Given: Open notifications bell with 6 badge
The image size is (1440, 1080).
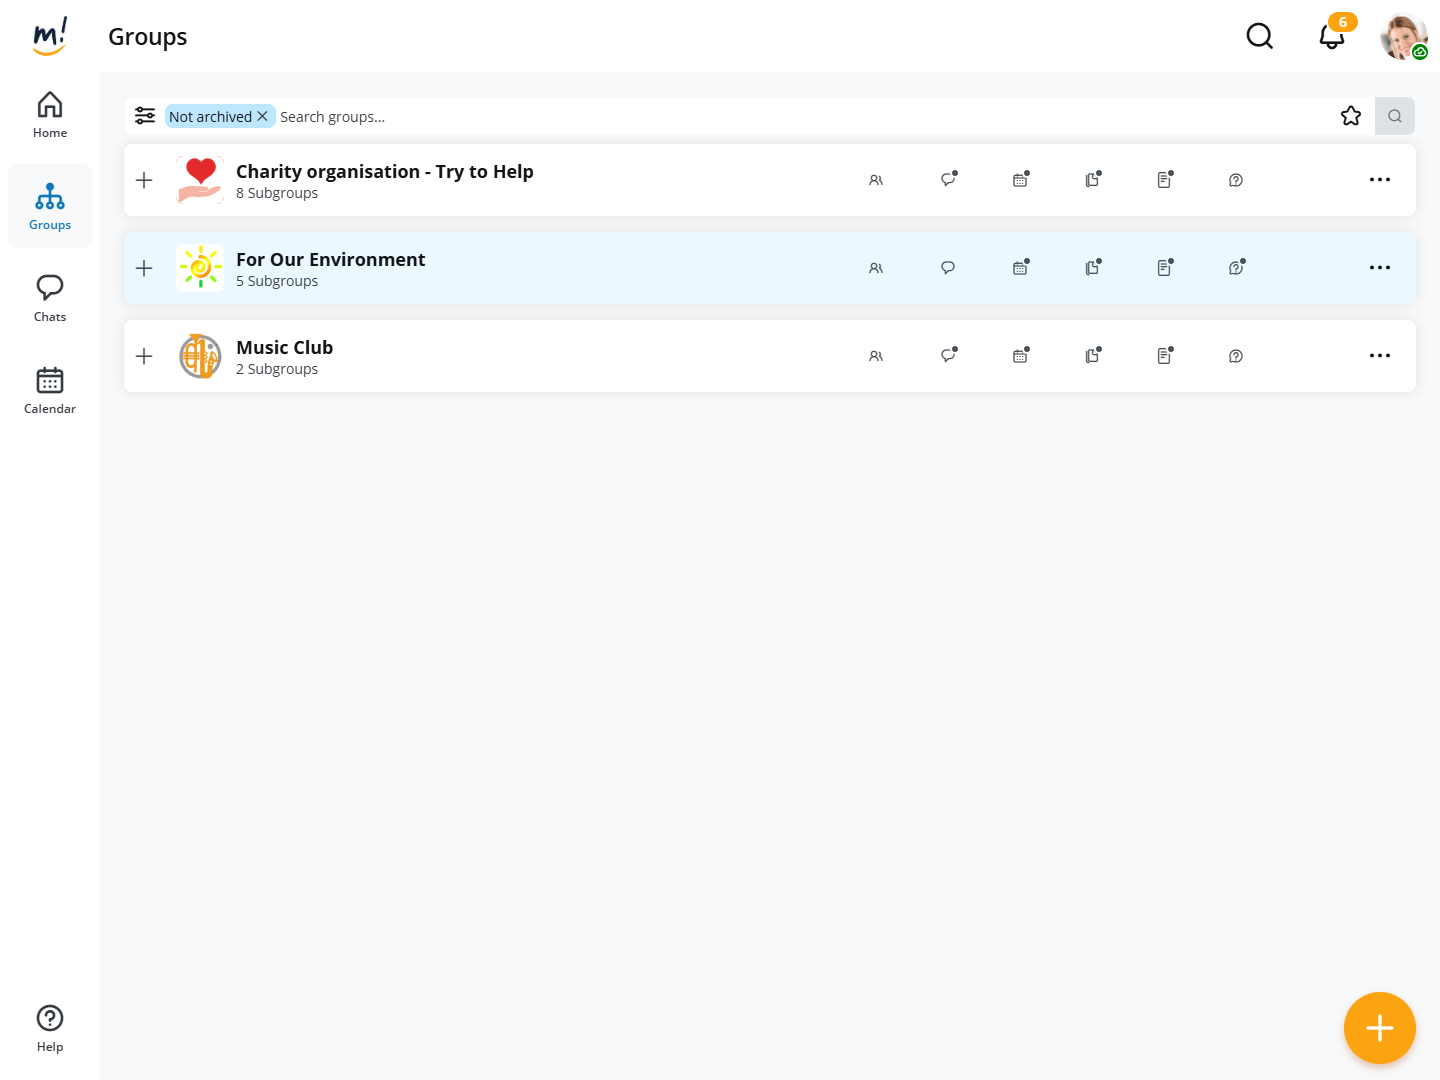Looking at the screenshot, I should coord(1331,37).
